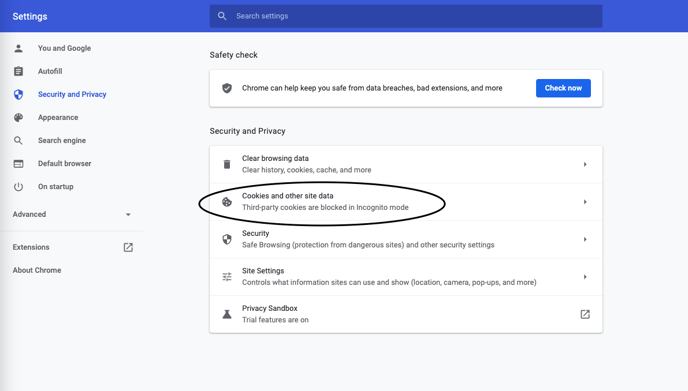Open Cookies and other site data
Viewport: 688px width, 391px height.
point(406,202)
